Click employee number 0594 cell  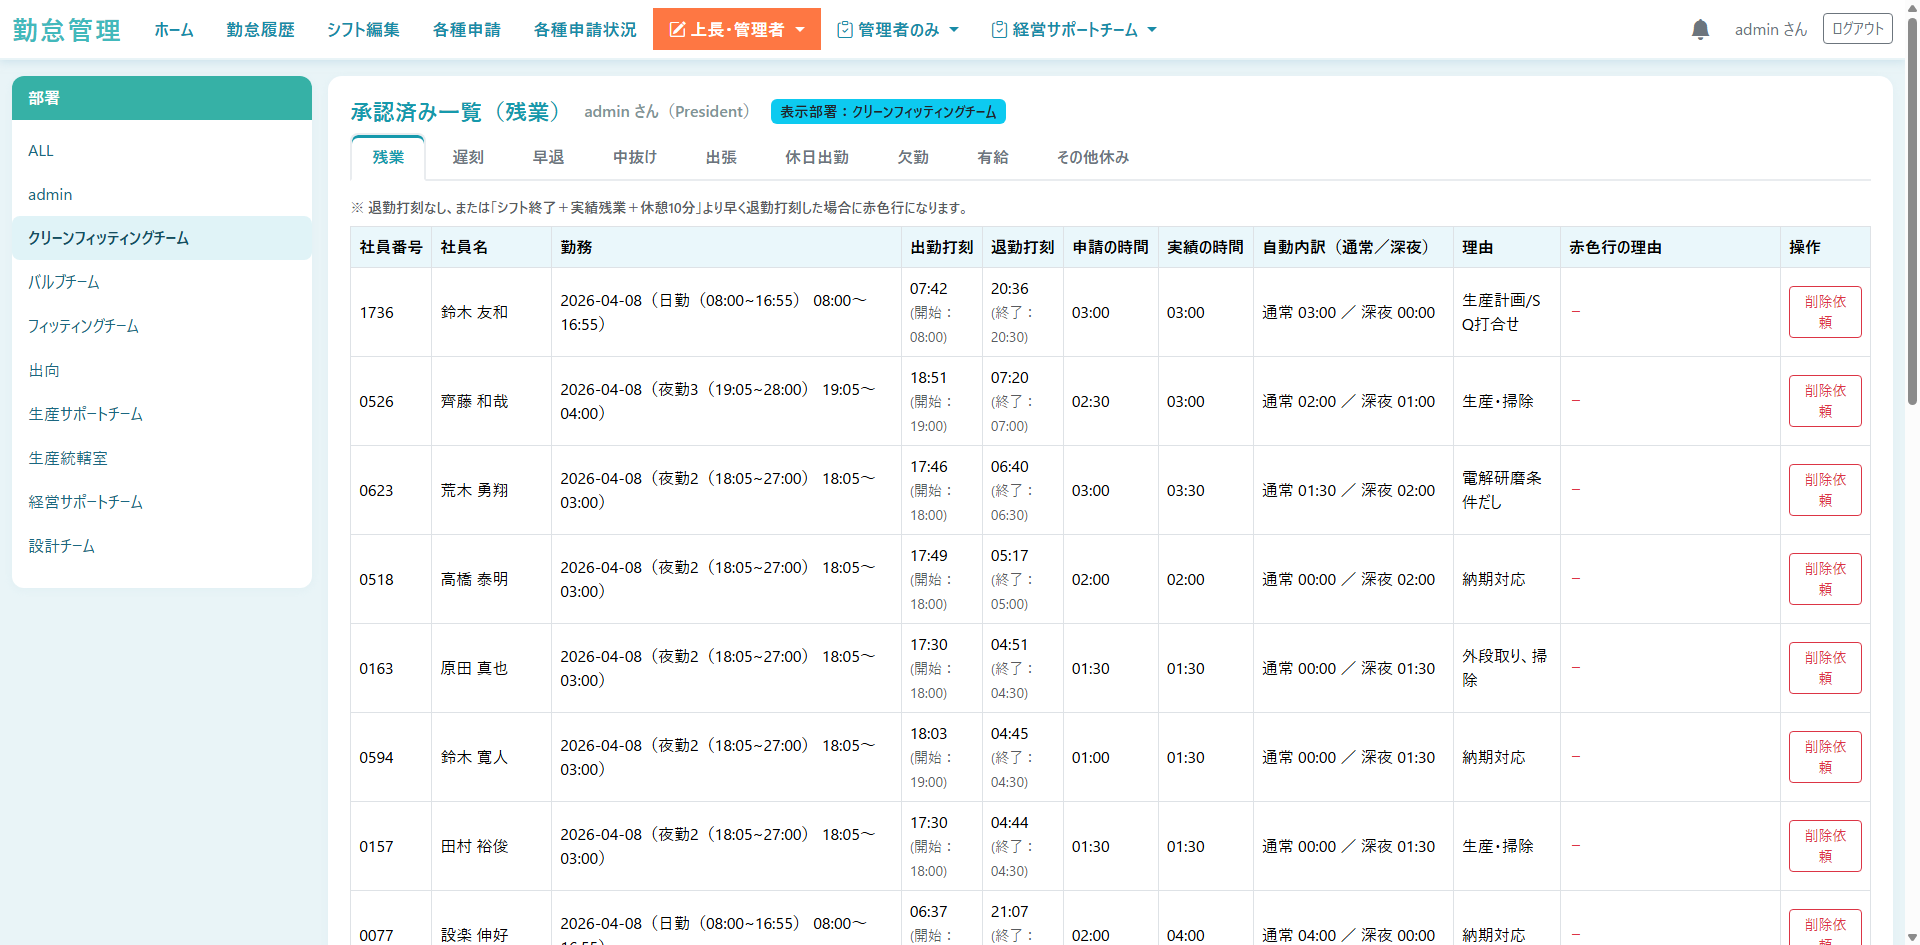[391, 757]
